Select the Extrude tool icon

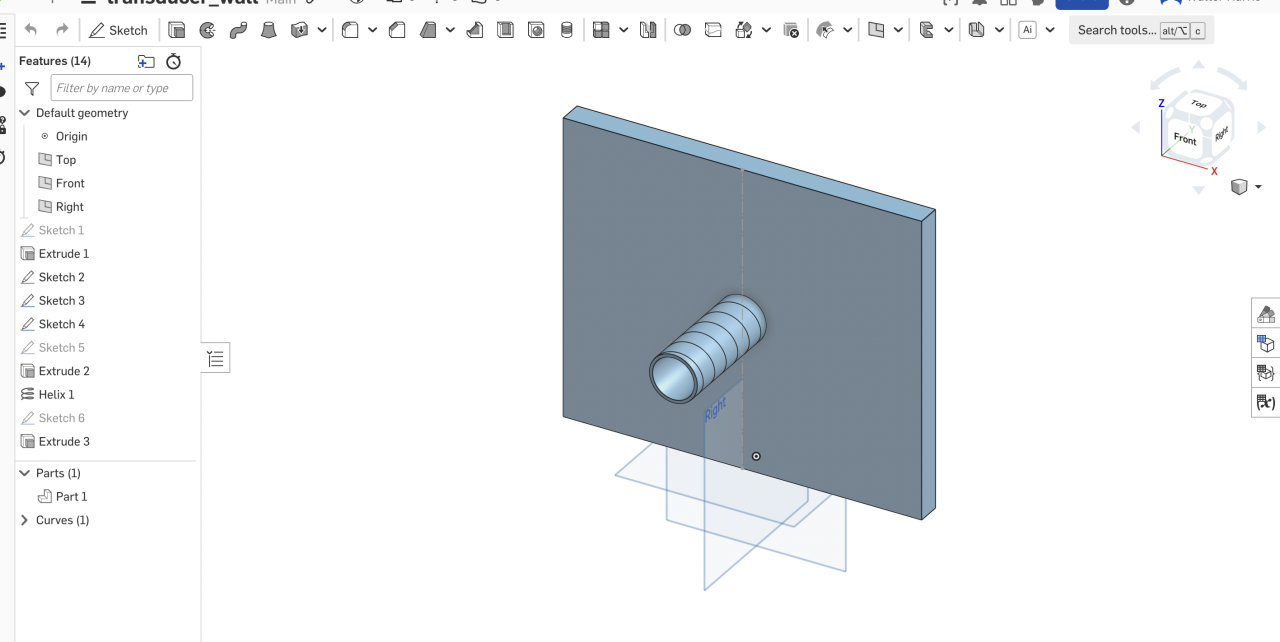pos(177,30)
